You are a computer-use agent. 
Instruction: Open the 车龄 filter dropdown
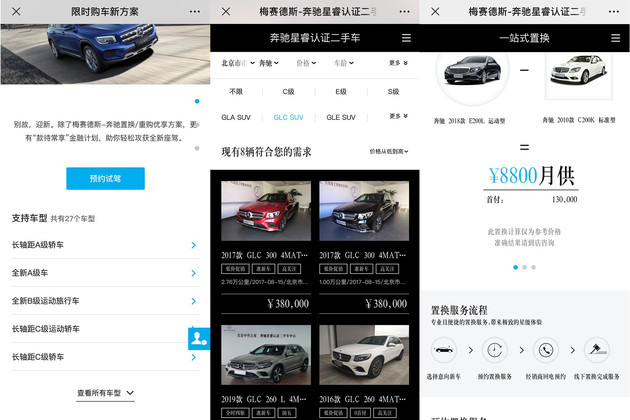click(344, 63)
